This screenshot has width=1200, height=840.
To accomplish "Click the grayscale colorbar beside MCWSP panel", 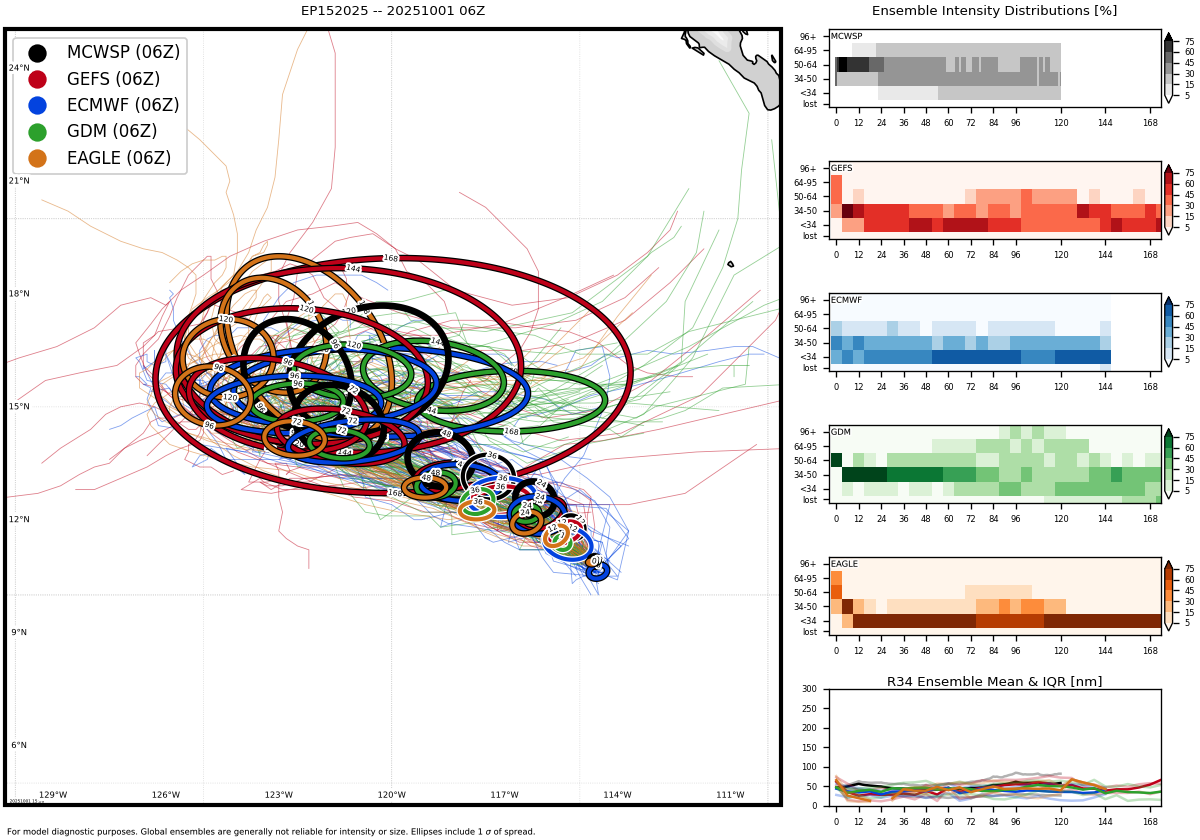I will pyautogui.click(x=1168, y=68).
